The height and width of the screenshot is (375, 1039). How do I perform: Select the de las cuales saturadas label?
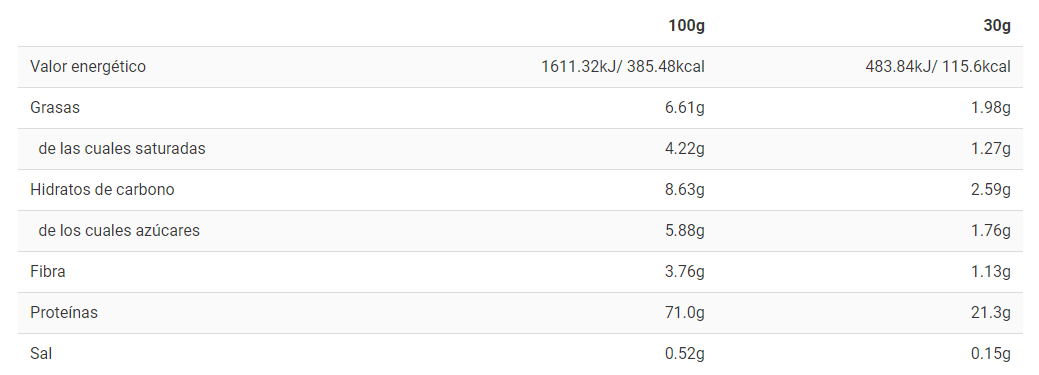point(122,149)
